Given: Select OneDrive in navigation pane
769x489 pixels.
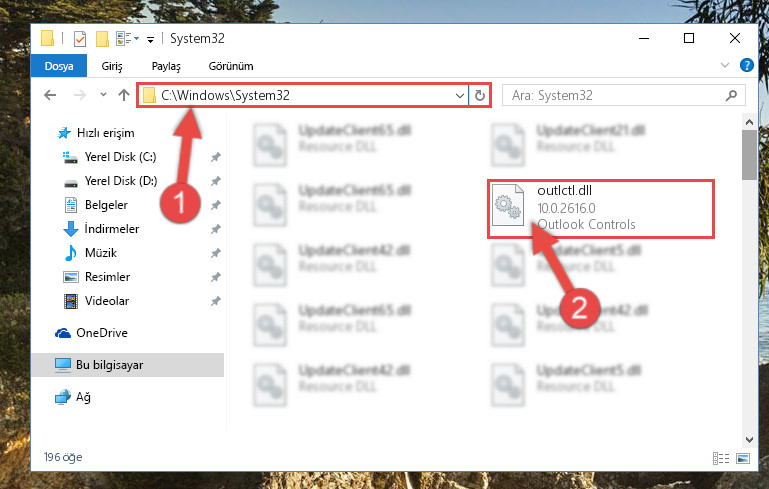Looking at the screenshot, I should pos(102,333).
